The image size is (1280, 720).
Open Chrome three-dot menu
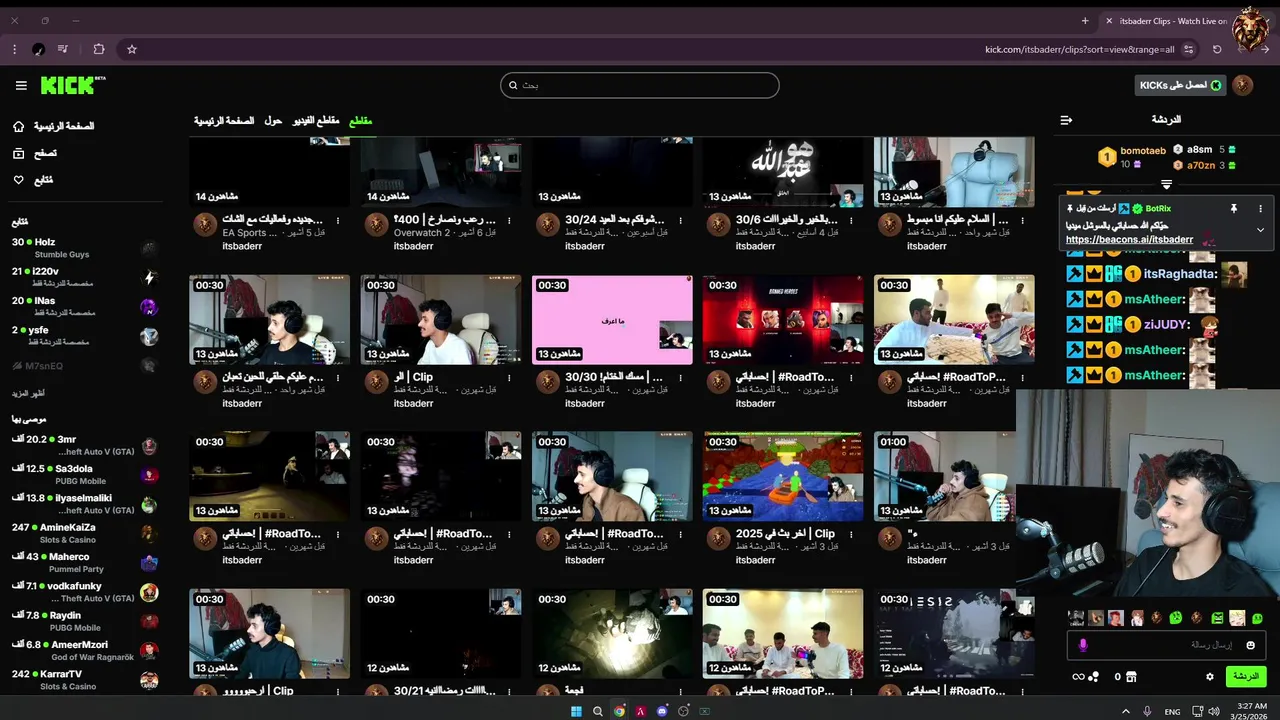(14, 49)
